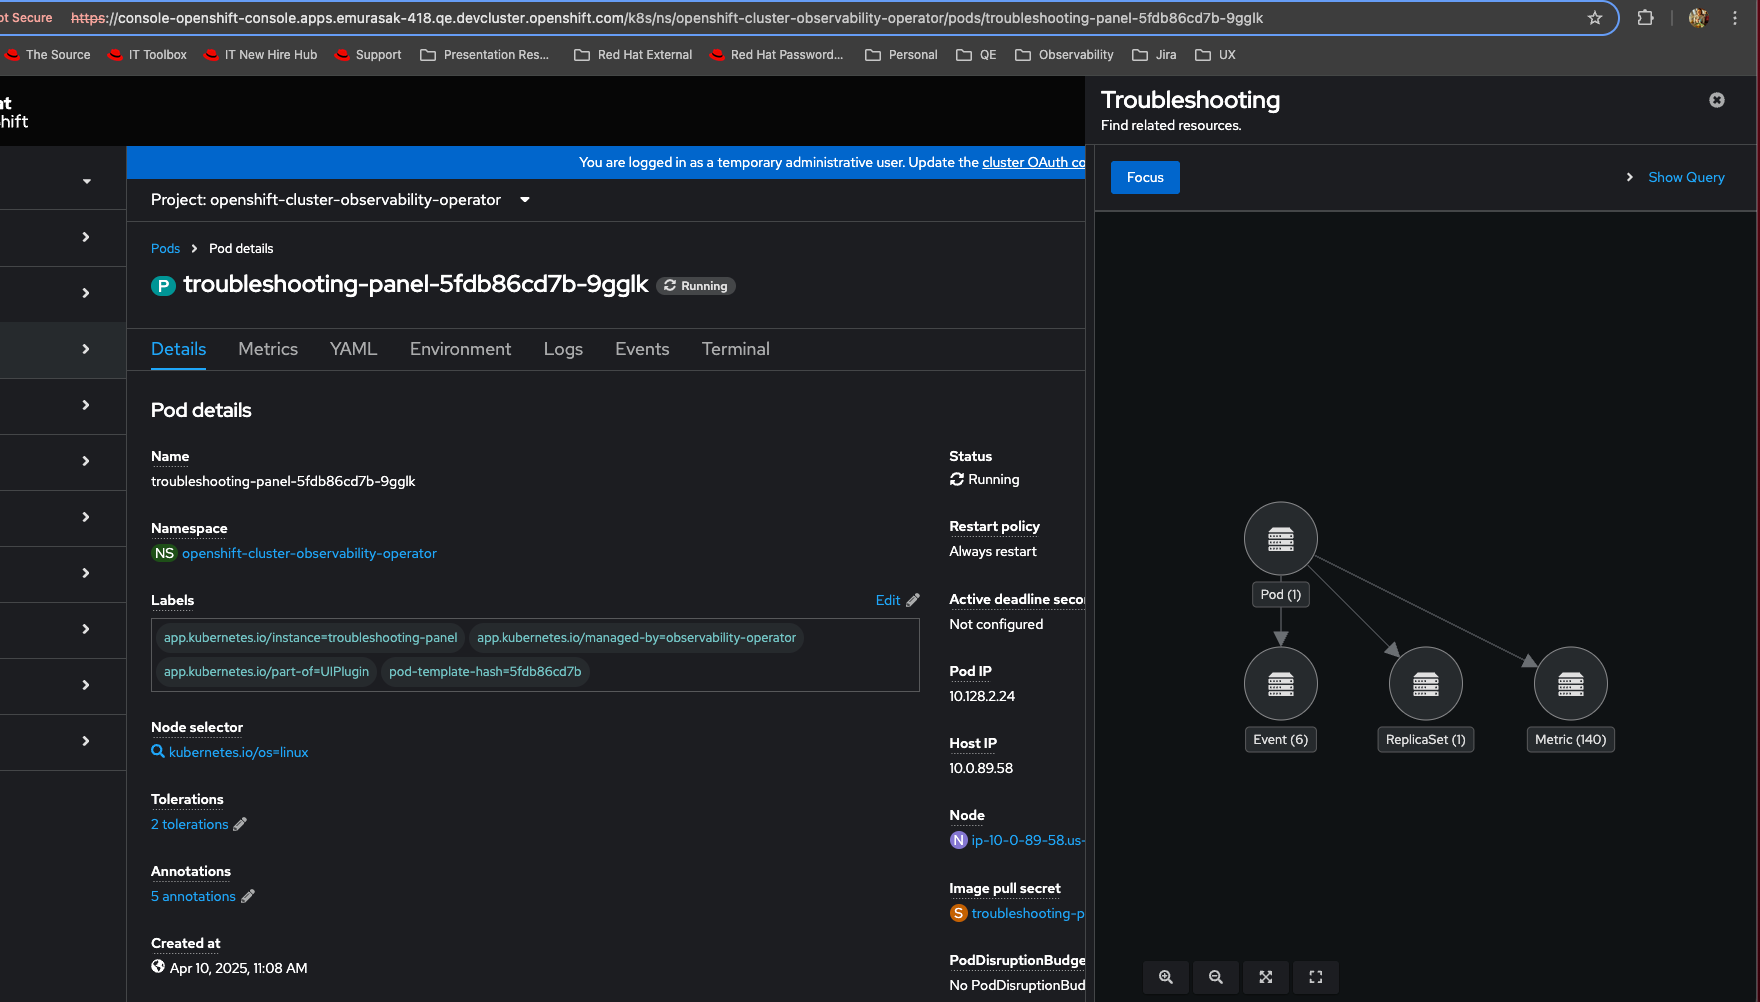The width and height of the screenshot is (1760, 1002).
Task: Open the troubleshooting image pull secret link
Action: 1028,913
